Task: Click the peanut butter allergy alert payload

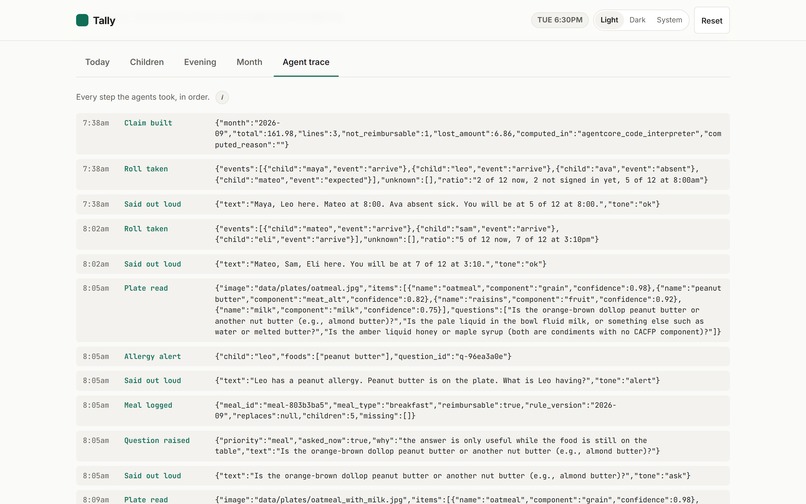Action: coord(363,356)
